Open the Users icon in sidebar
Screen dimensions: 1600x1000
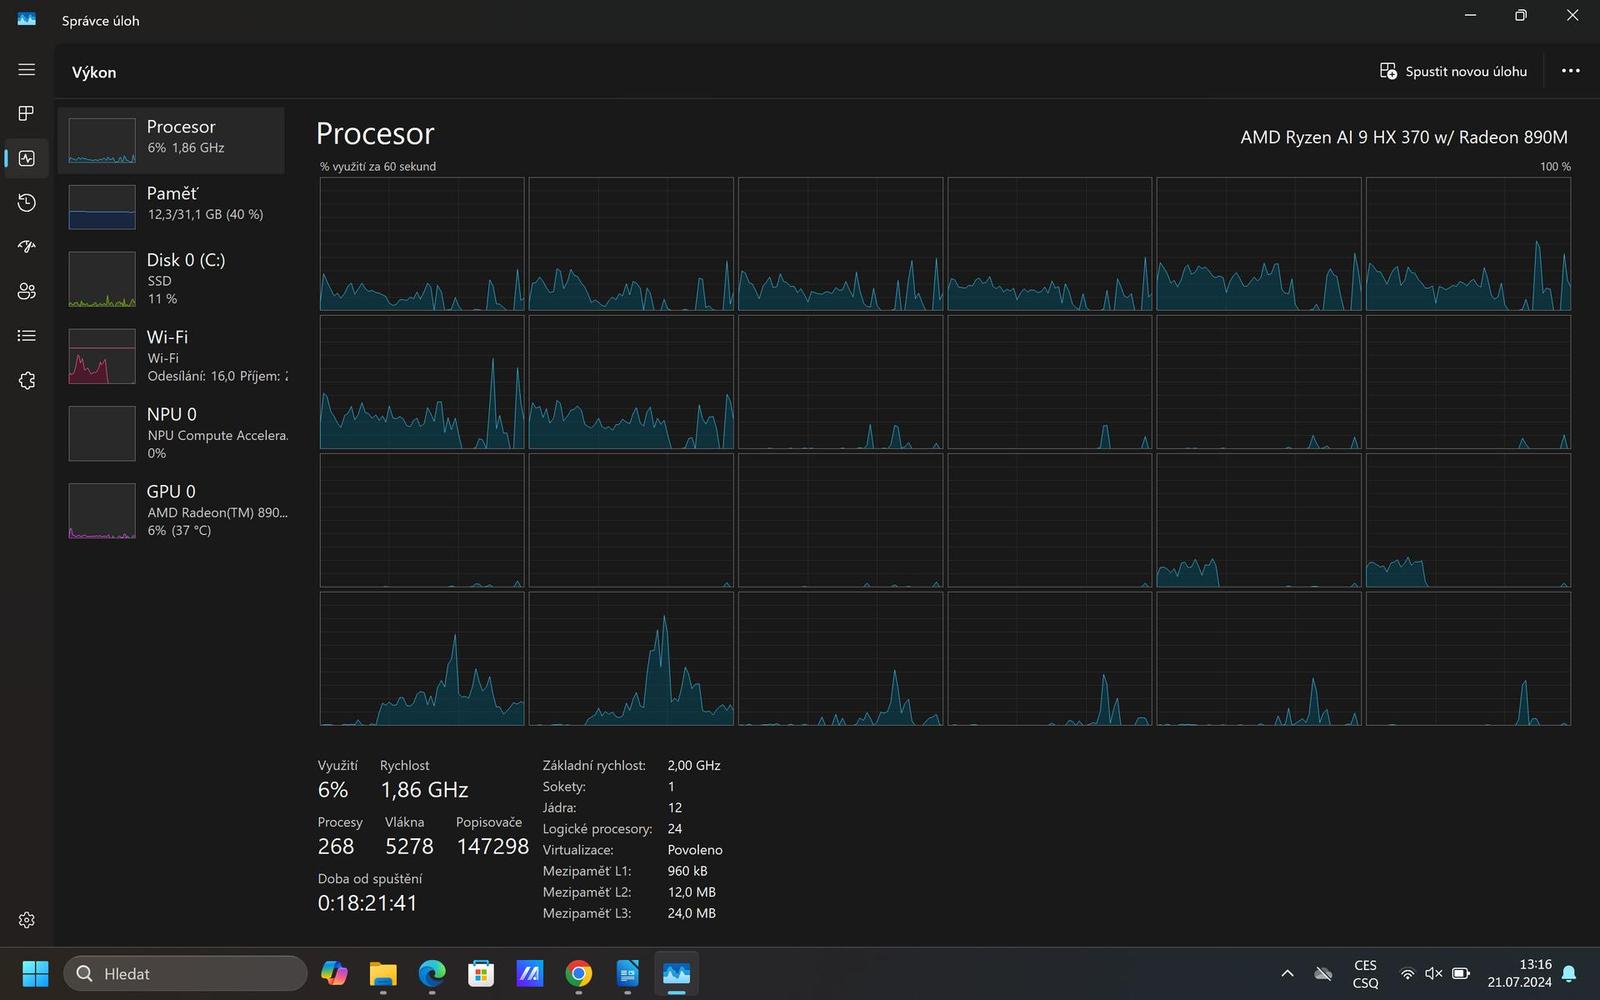(27, 291)
